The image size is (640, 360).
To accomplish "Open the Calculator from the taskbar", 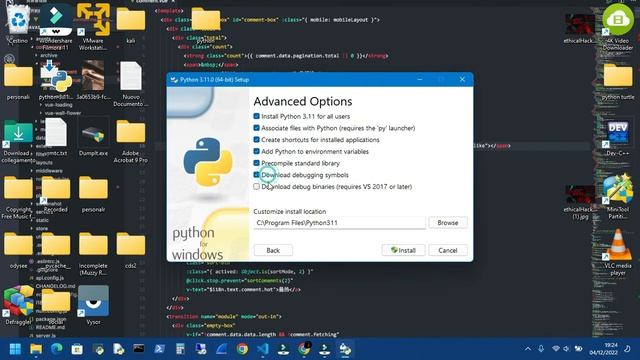I will [x=180, y=349].
